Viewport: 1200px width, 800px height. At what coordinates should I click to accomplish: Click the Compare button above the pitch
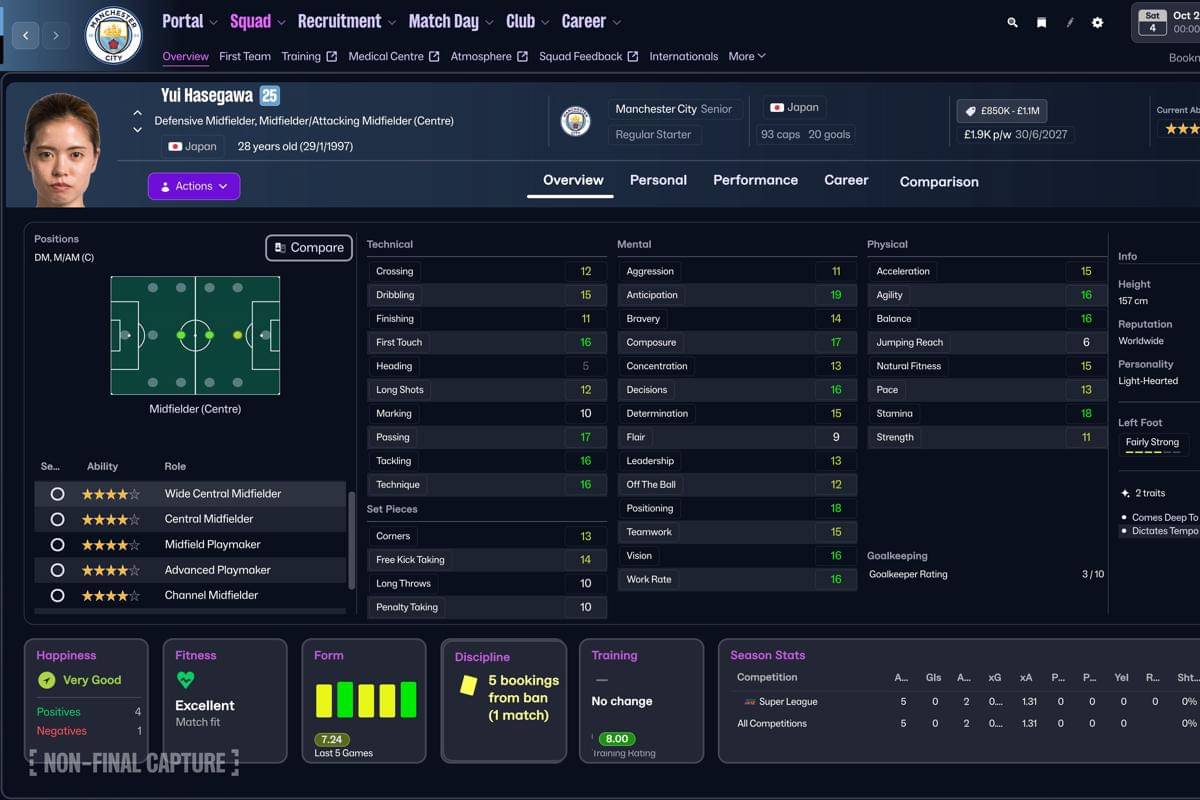308,247
